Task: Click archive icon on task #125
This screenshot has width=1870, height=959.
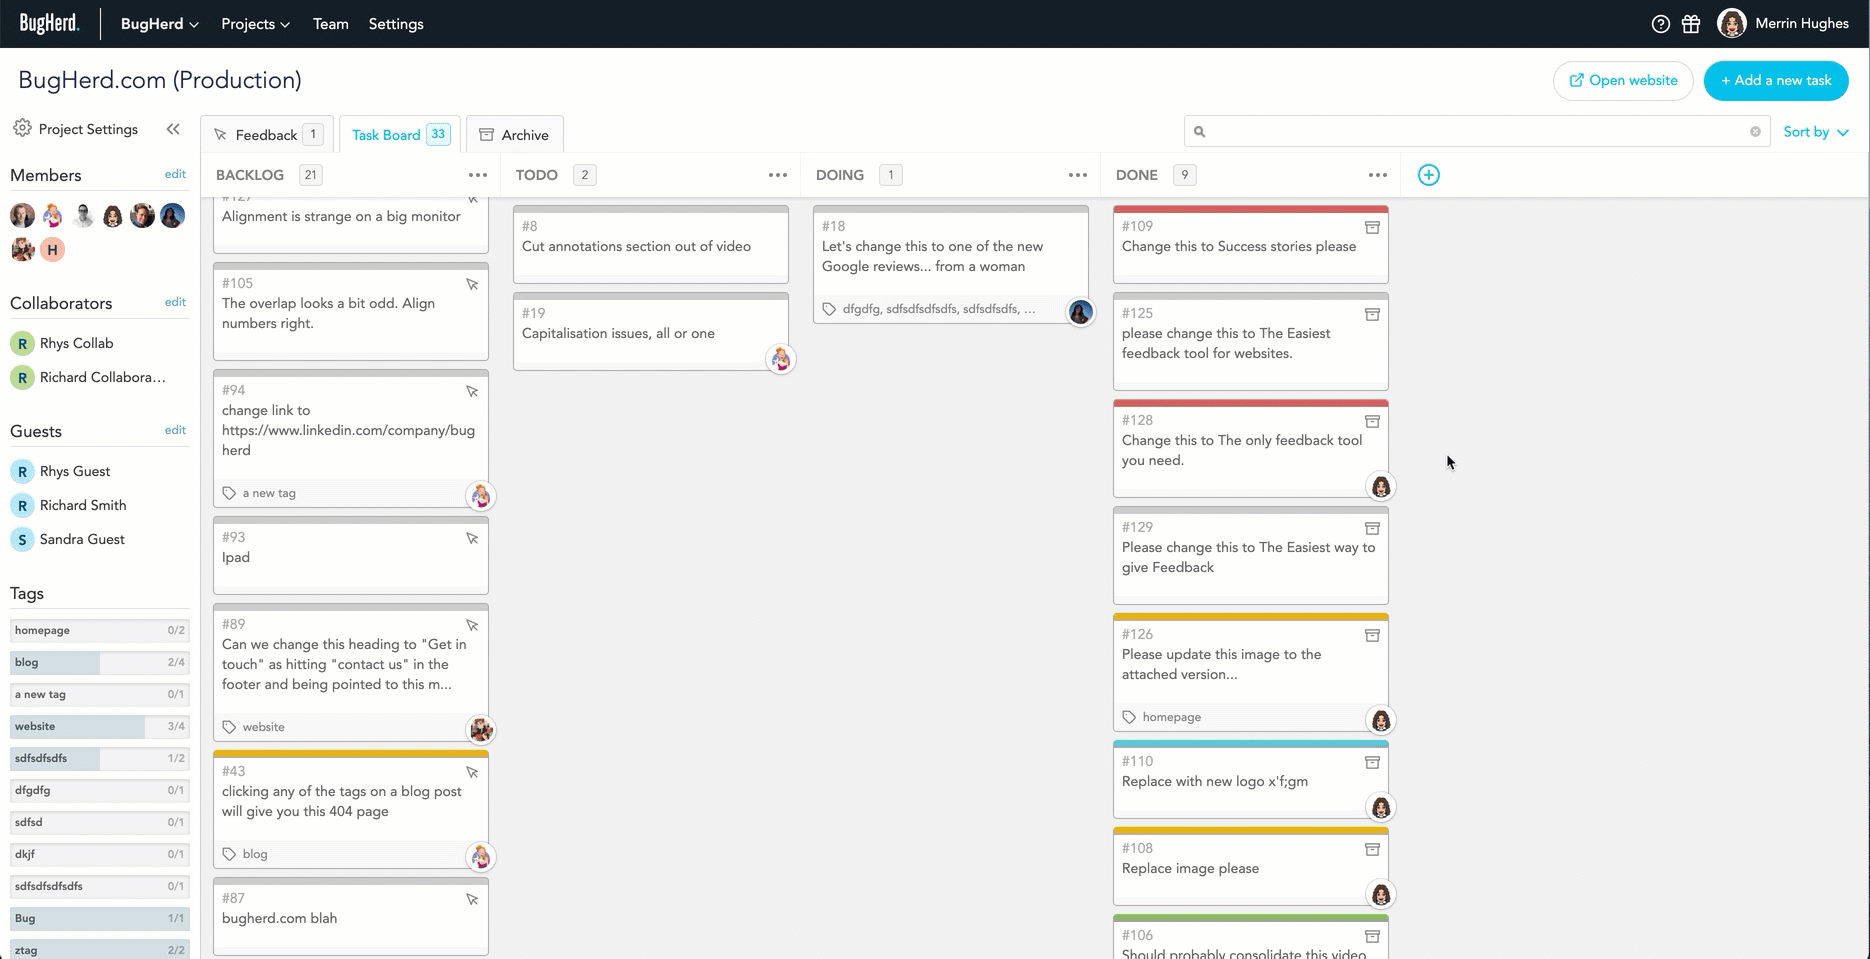Action: pos(1372,314)
